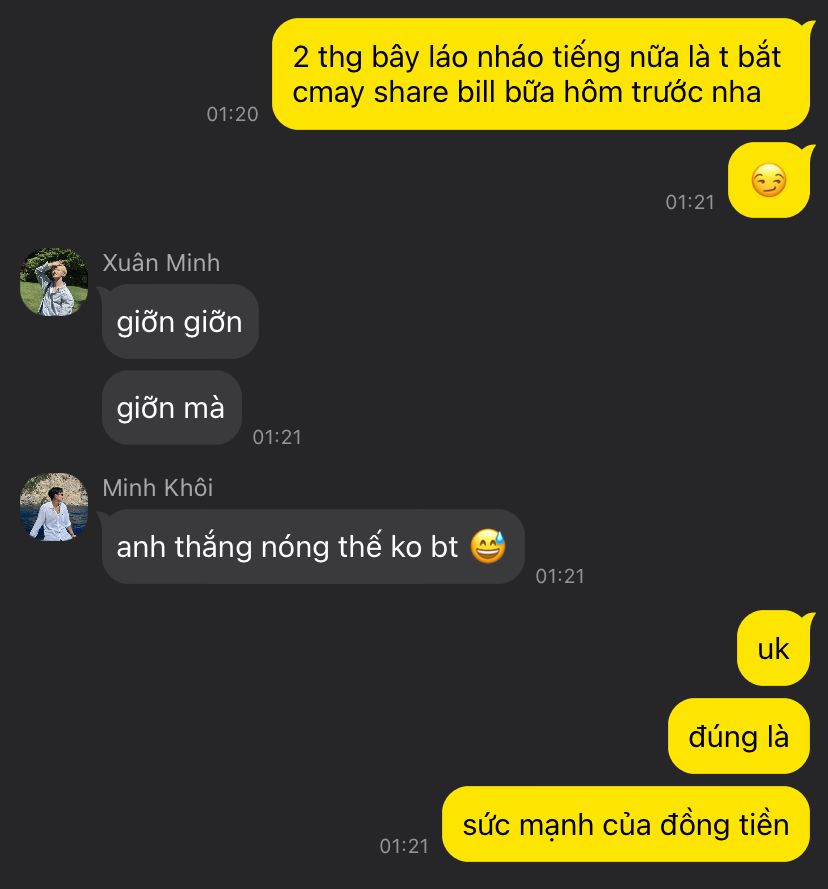Tap the 01:21 timestamp beside 'sức mạnh' message

(x=404, y=846)
